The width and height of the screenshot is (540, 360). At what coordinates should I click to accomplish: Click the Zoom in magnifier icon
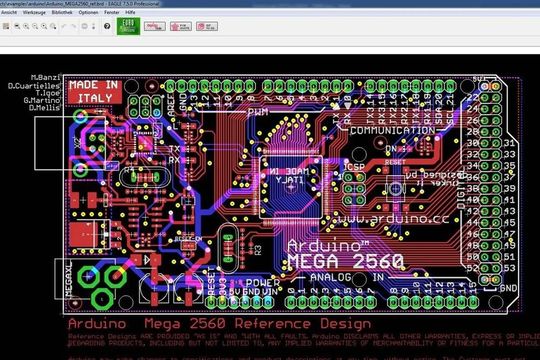pos(26,26)
